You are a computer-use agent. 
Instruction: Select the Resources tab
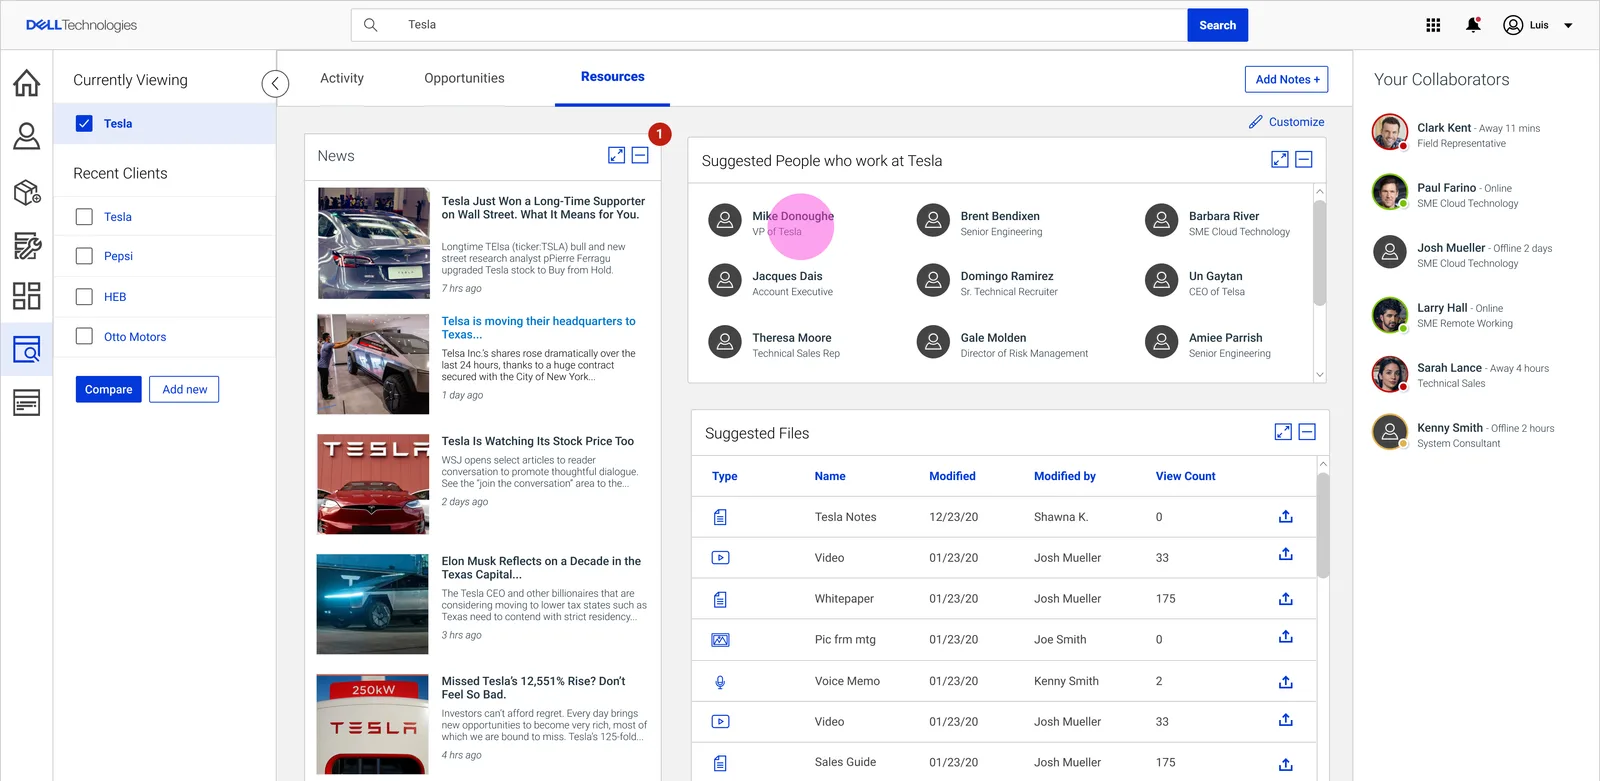pyautogui.click(x=613, y=77)
